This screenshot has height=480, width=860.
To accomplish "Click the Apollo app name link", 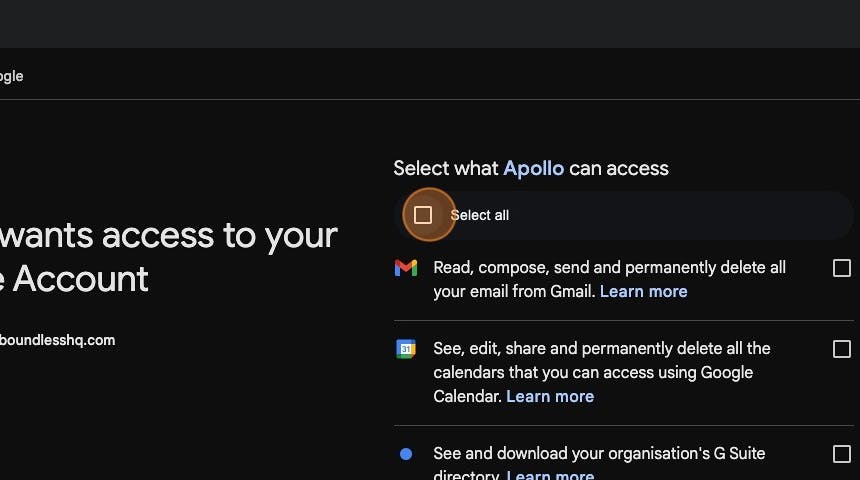I will click(533, 168).
